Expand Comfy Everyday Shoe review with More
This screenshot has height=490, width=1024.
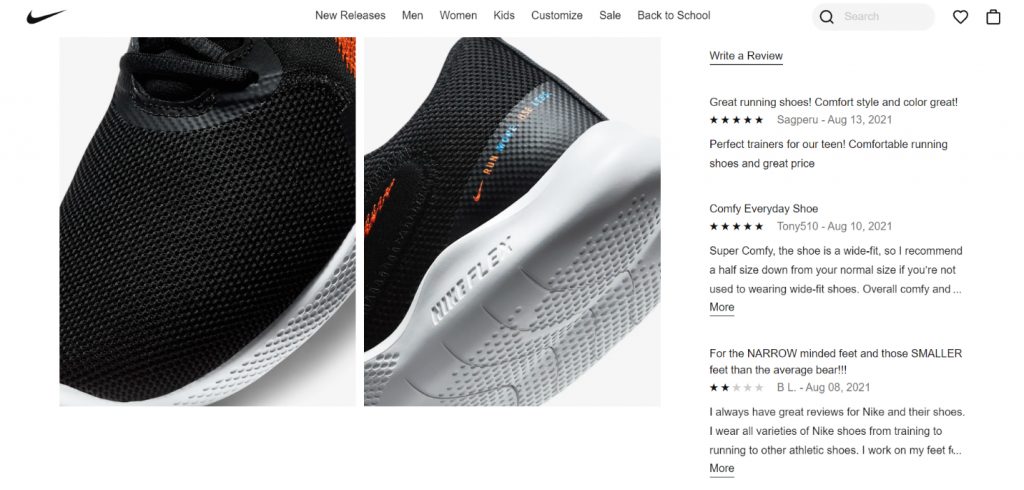click(x=722, y=308)
